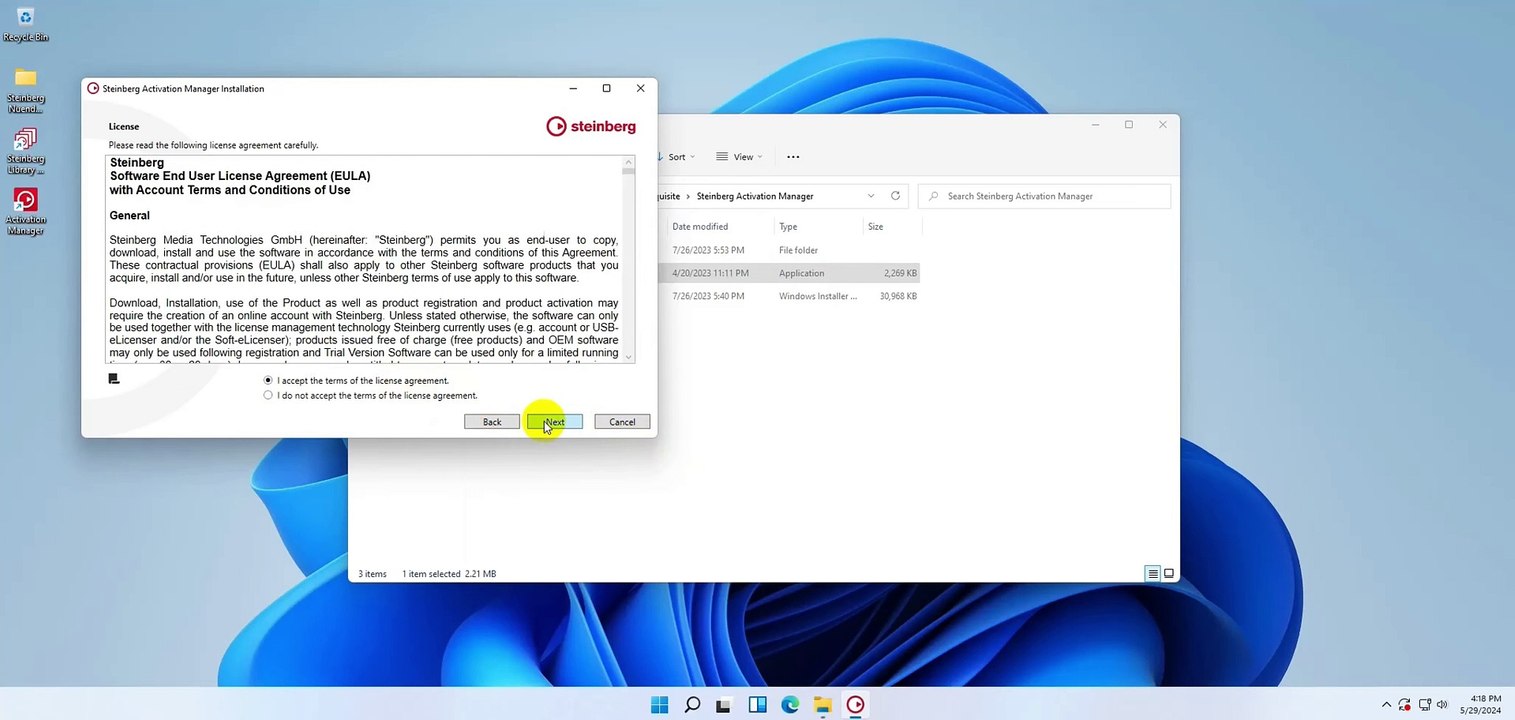The width and height of the screenshot is (1515, 720).
Task: Open the Windows Start menu
Action: (x=659, y=705)
